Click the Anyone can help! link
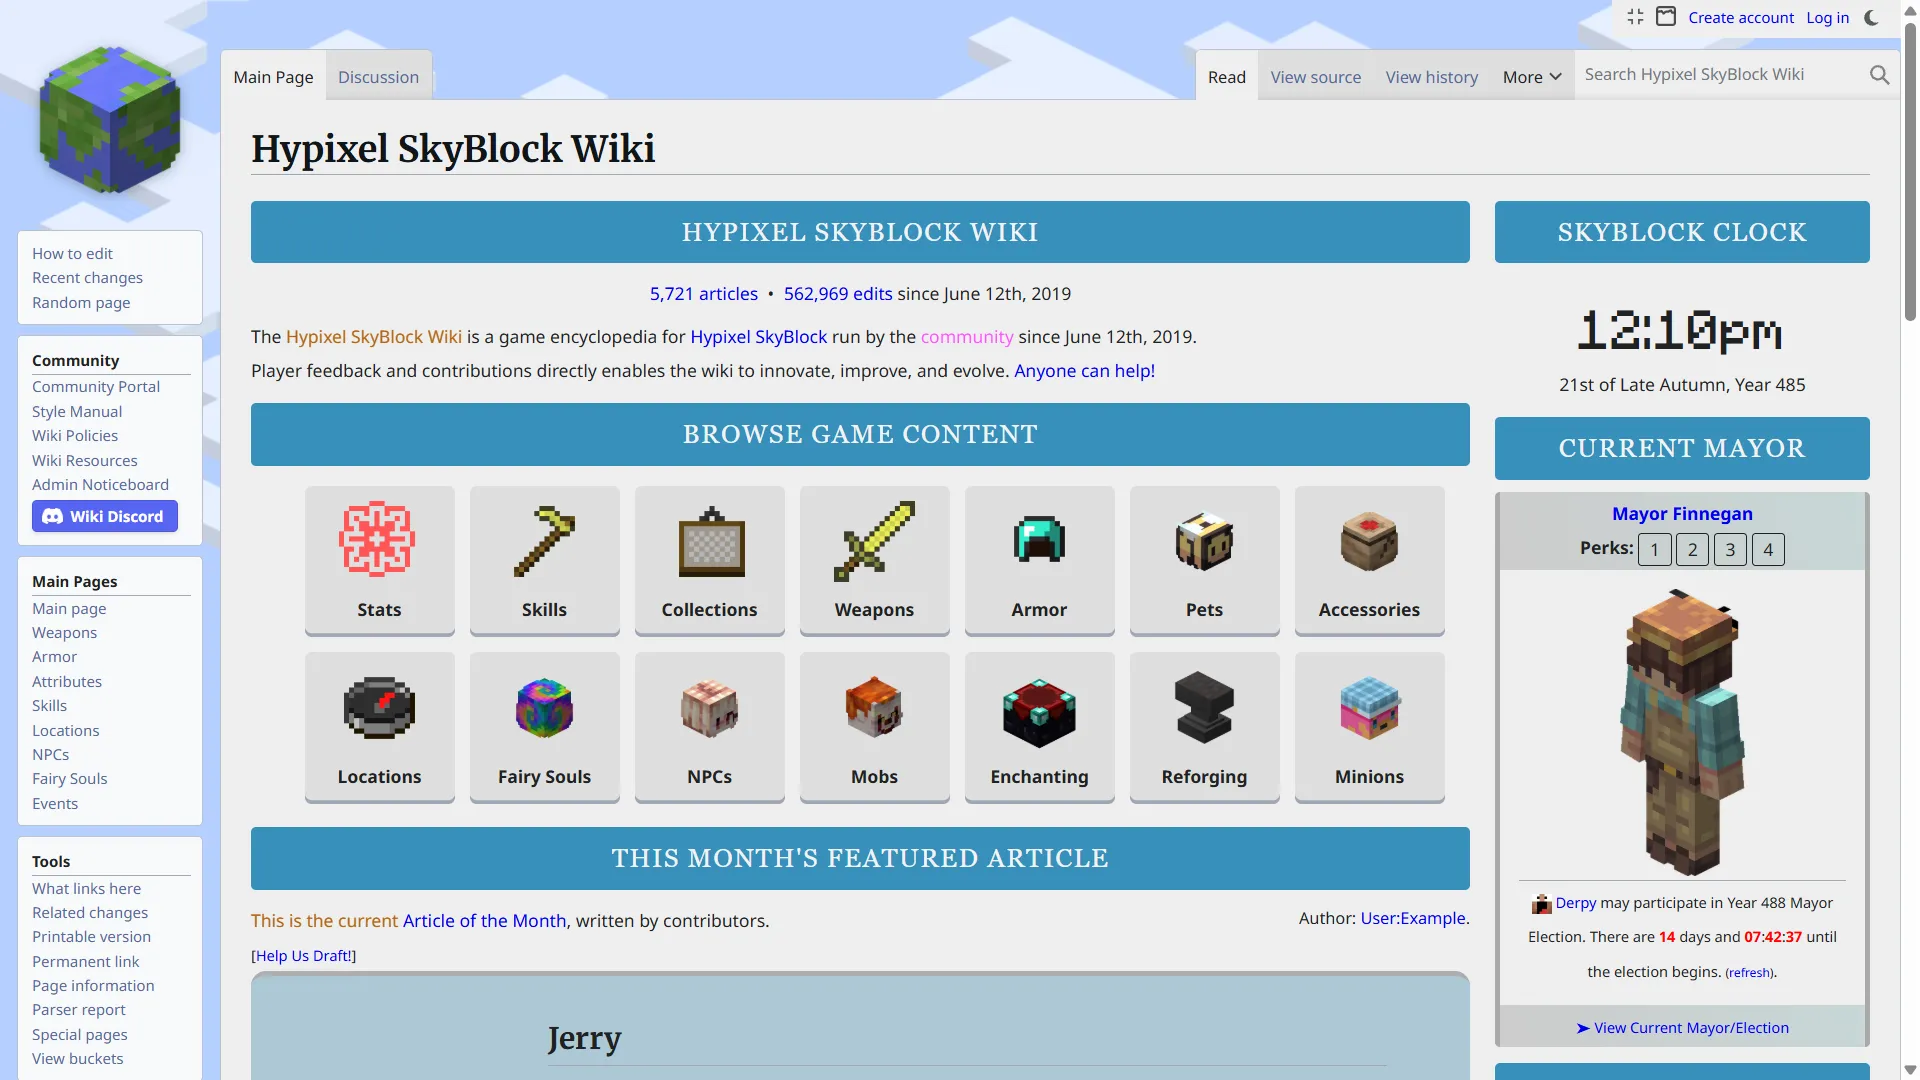Image resolution: width=1920 pixels, height=1080 pixels. click(1084, 371)
